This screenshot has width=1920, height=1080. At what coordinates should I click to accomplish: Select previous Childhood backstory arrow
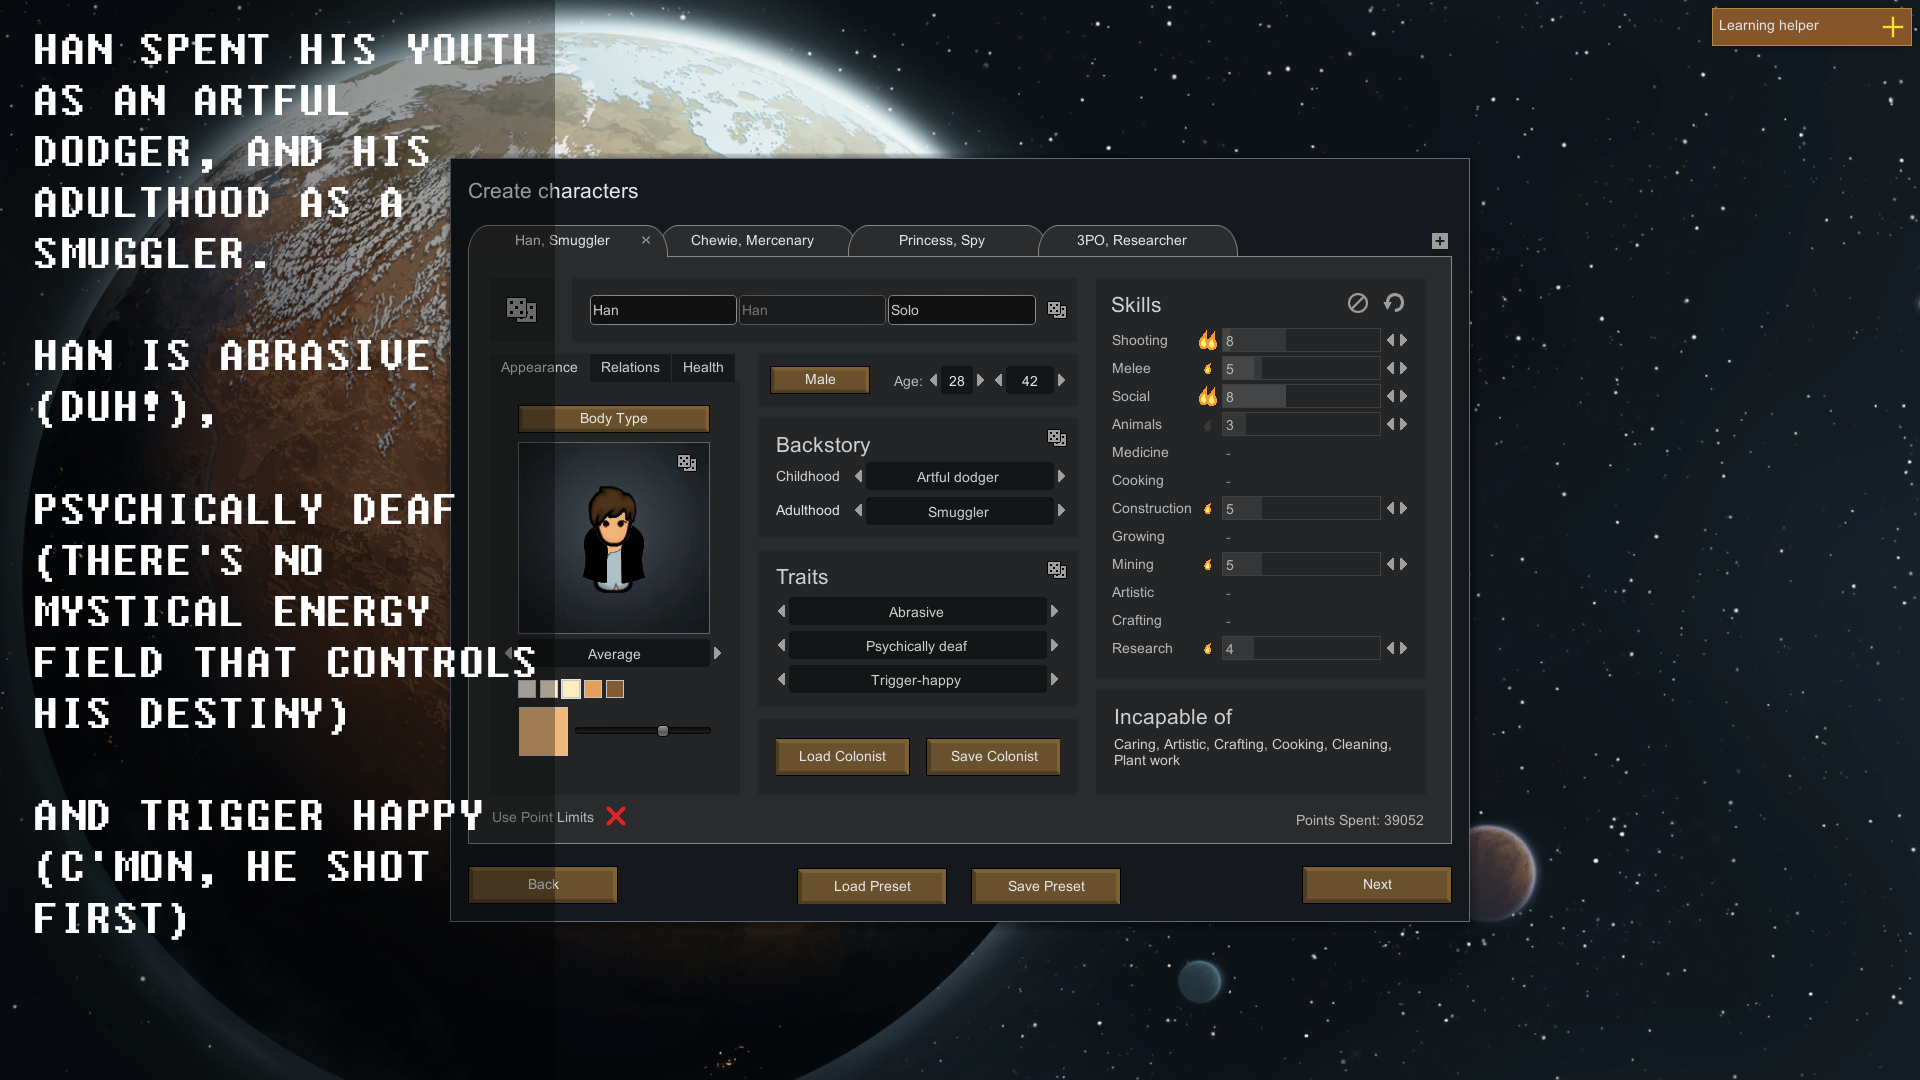(x=858, y=476)
